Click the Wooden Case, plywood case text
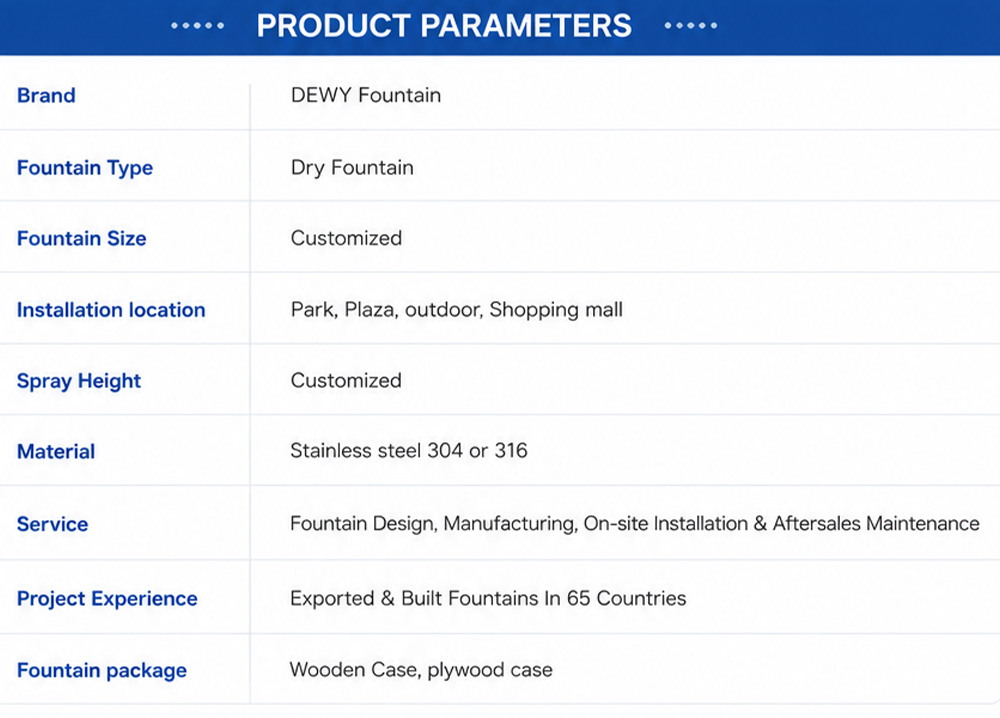This screenshot has width=1000, height=718. coord(421,670)
